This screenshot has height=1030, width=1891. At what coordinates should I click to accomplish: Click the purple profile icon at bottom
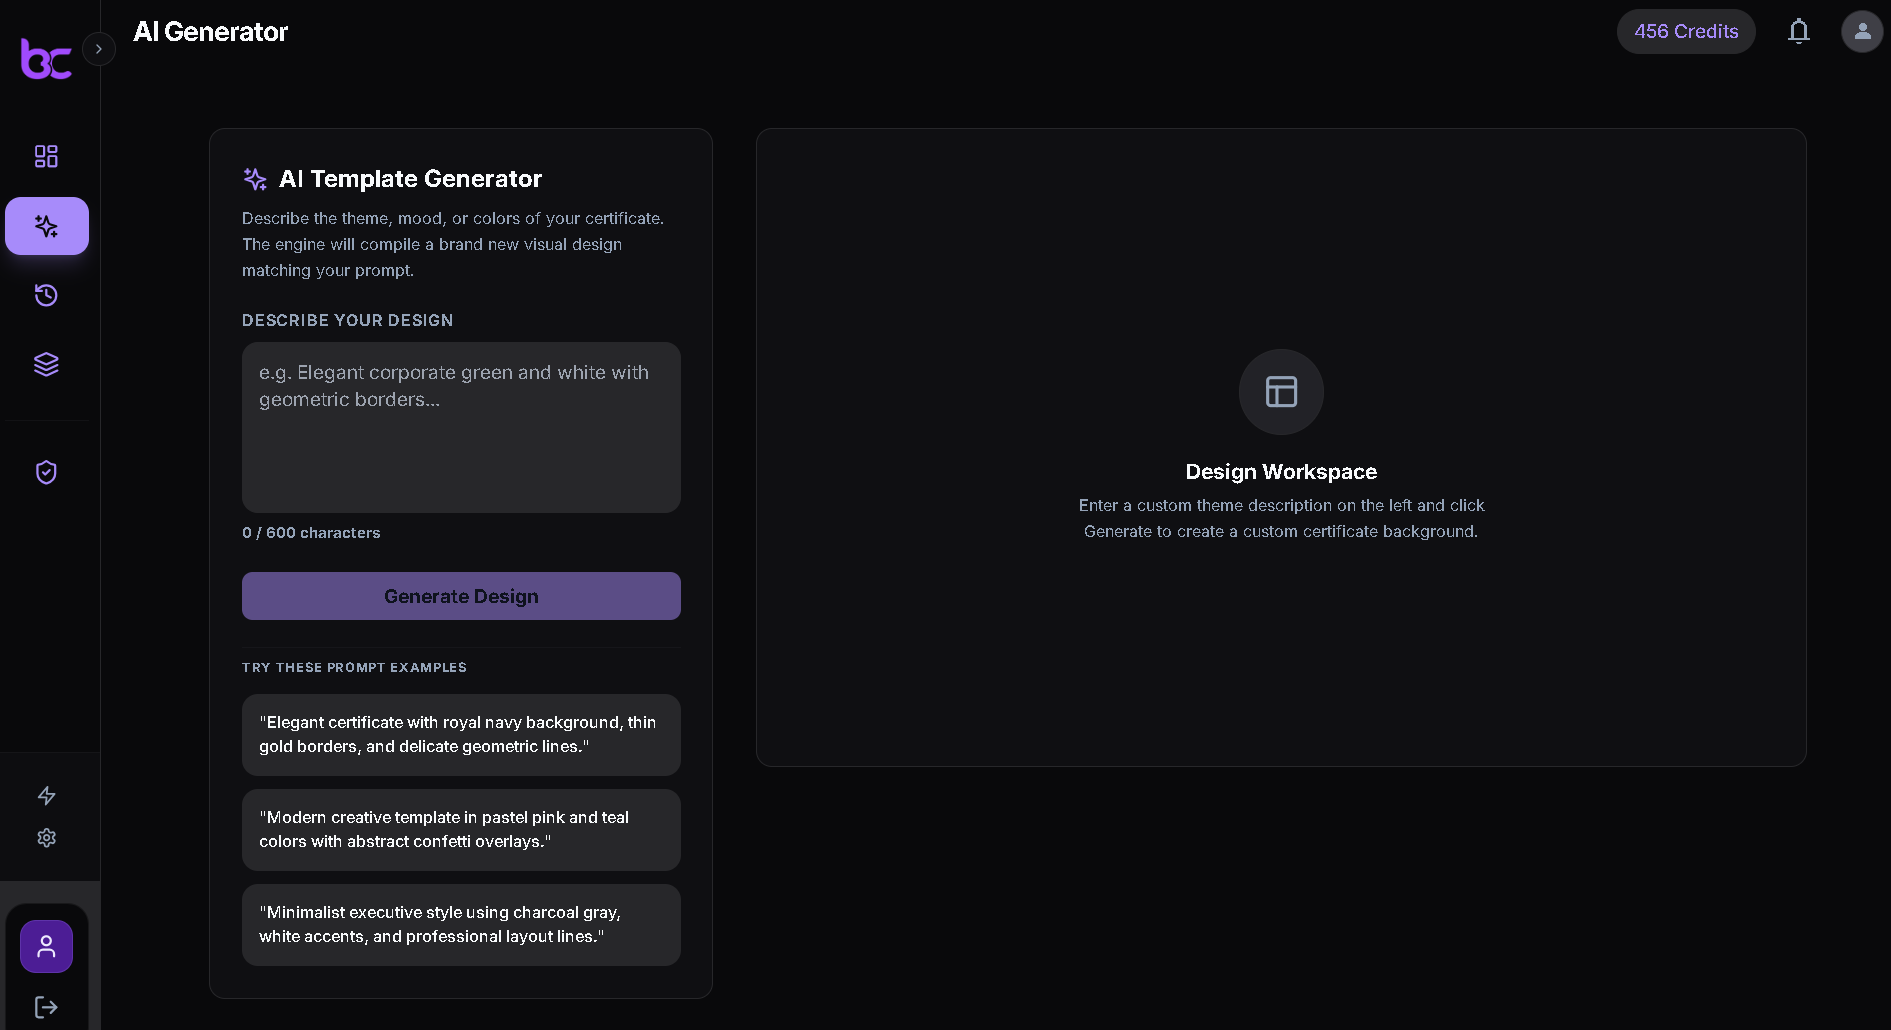[x=46, y=946]
